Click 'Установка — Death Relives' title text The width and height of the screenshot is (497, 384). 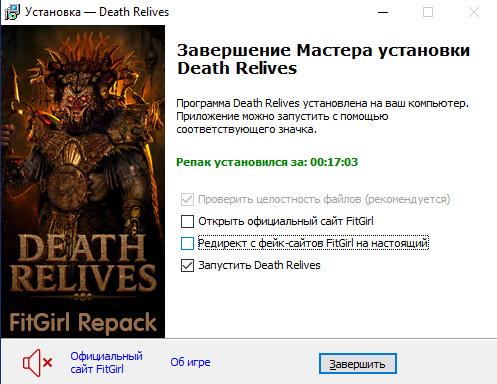coord(97,12)
